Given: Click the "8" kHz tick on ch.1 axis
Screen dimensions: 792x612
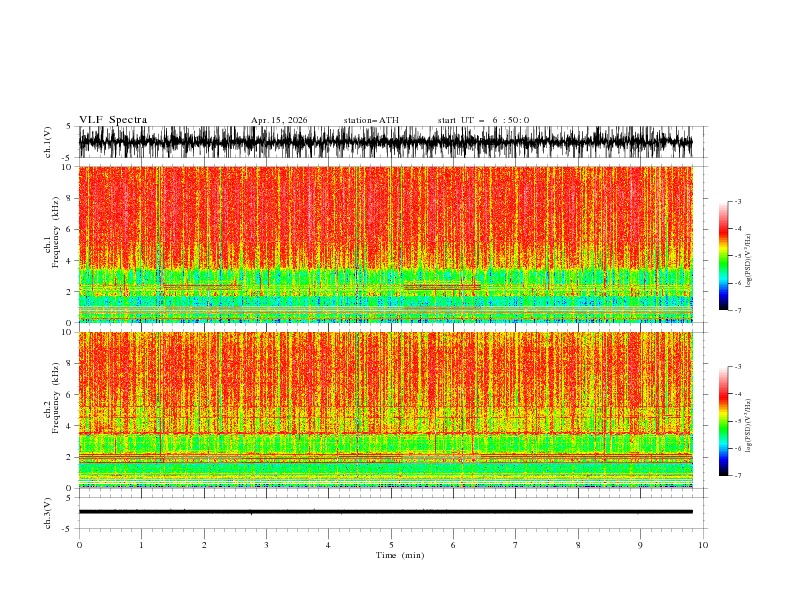Looking at the screenshot, I should pos(69,198).
